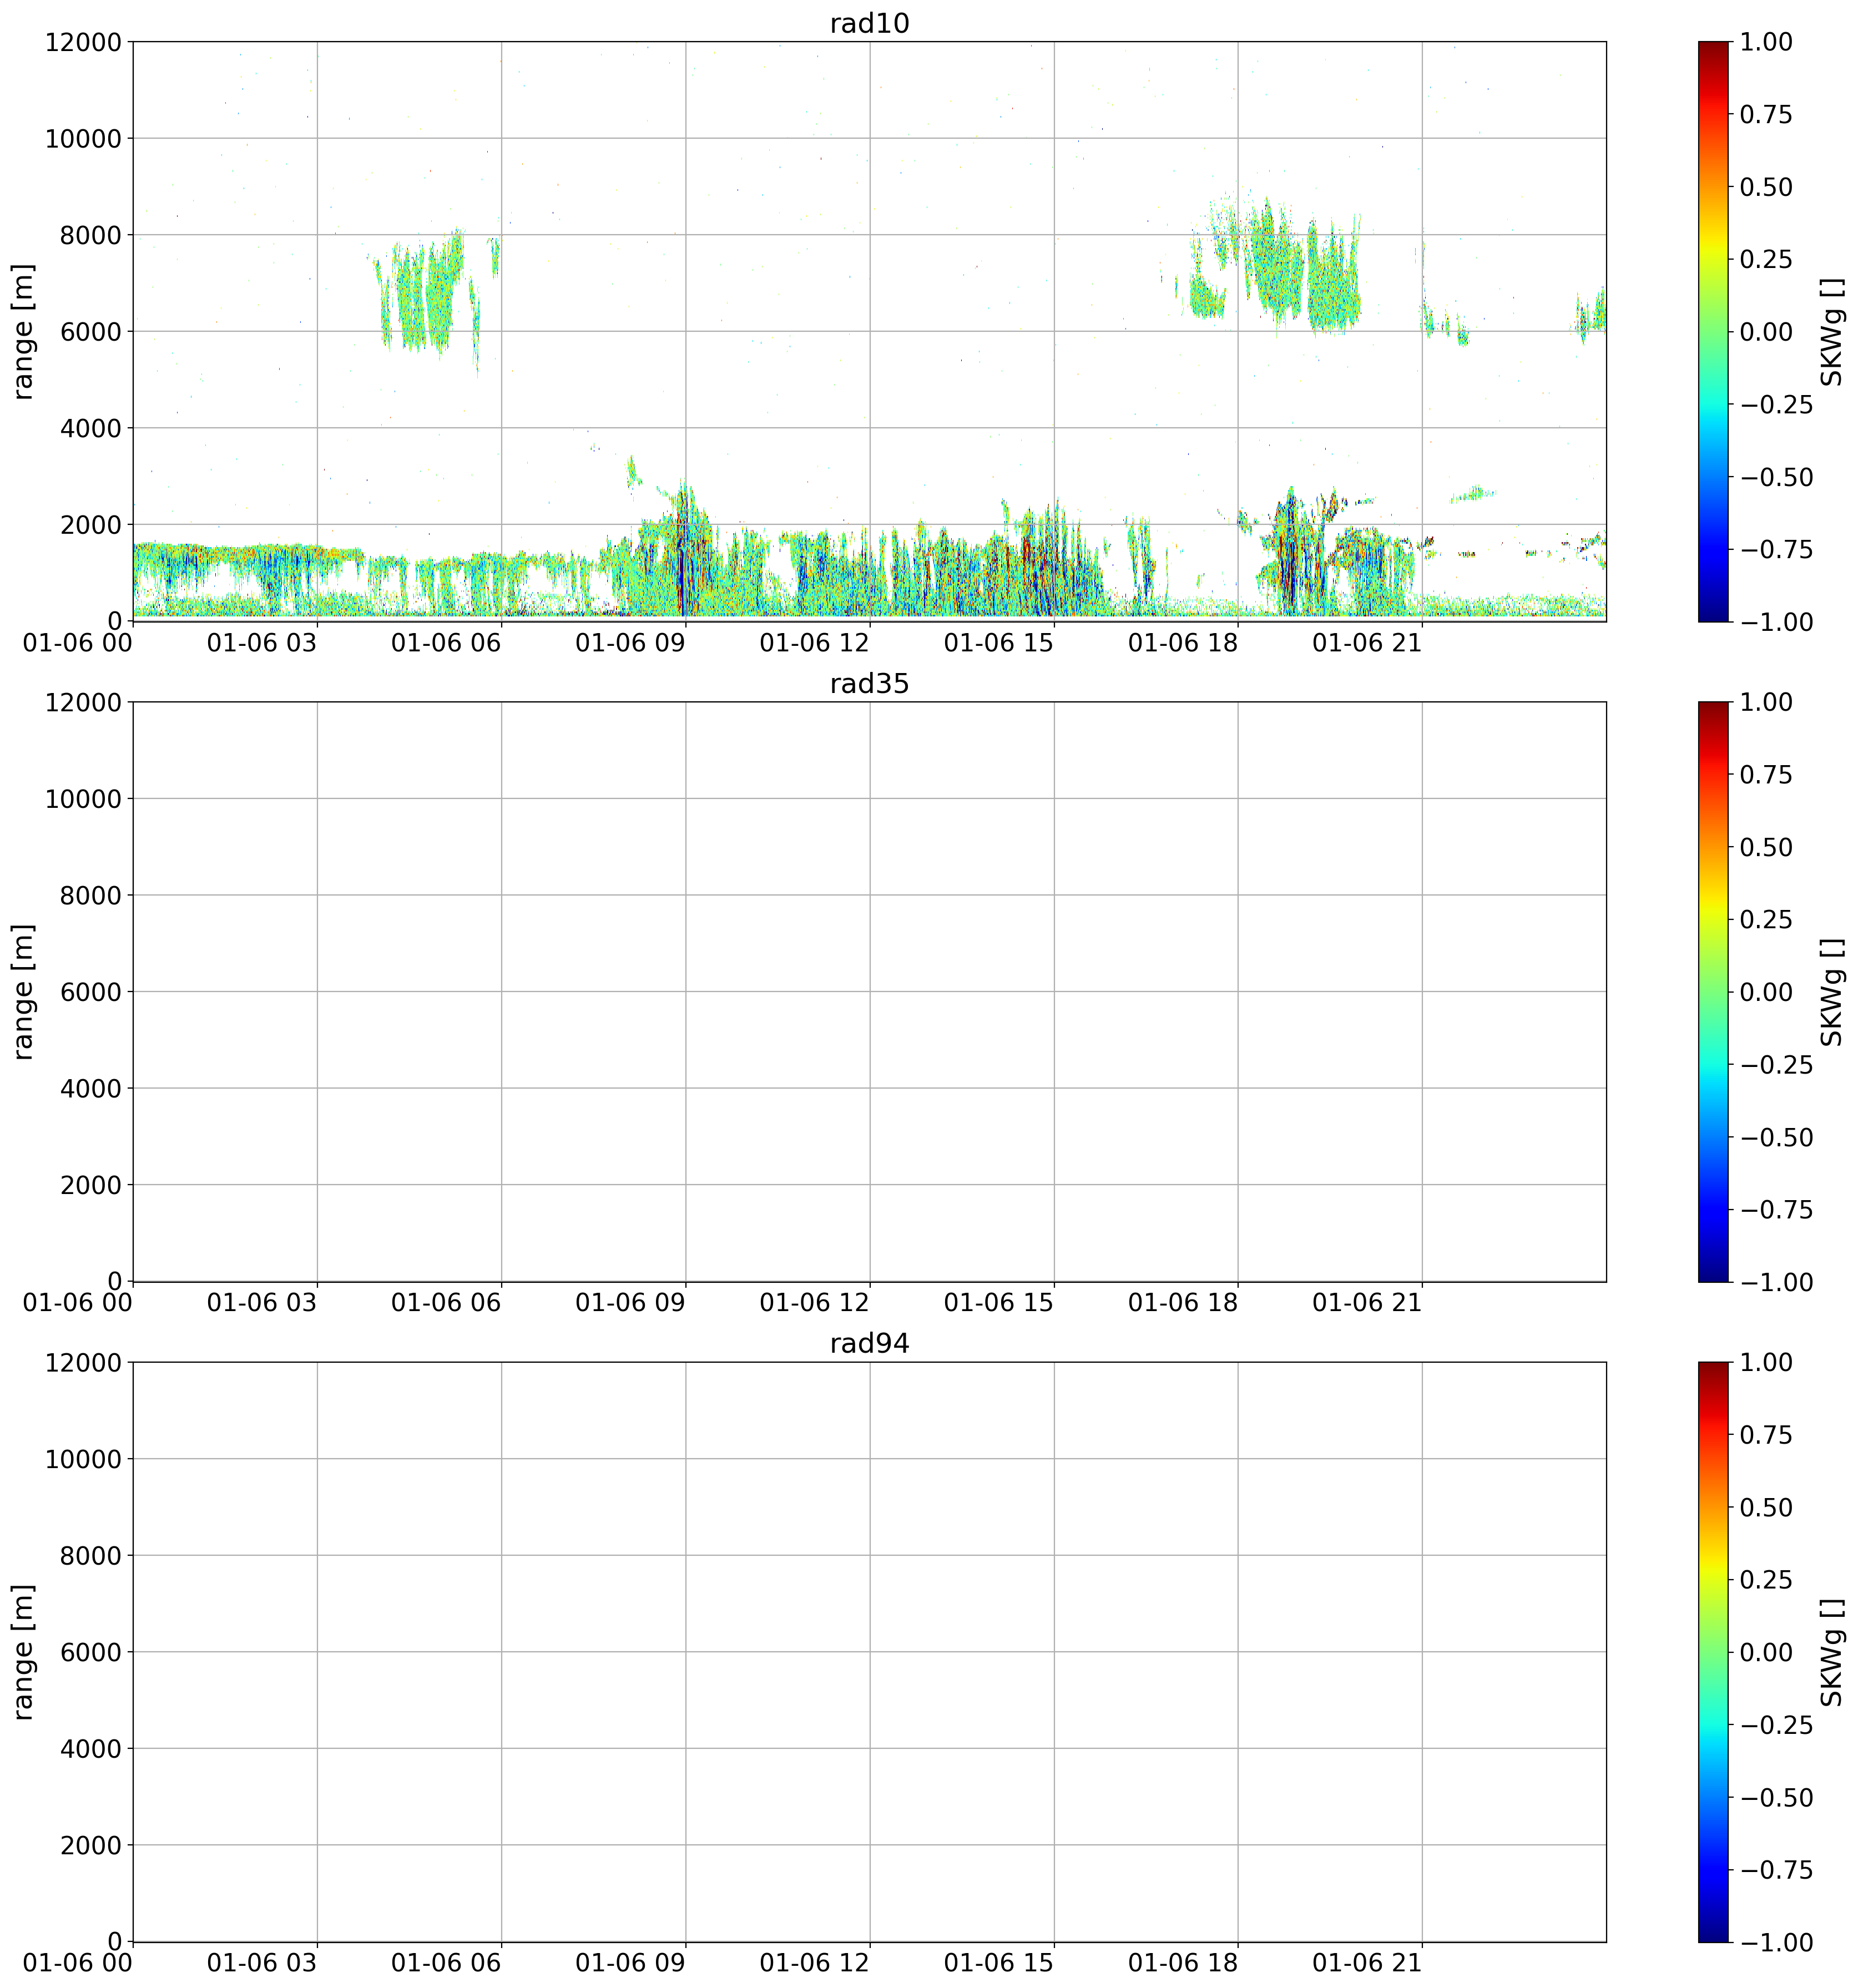Click the 0.75 tick on rad94 colorbar
The height and width of the screenshot is (1988, 1858).
1766,1434
